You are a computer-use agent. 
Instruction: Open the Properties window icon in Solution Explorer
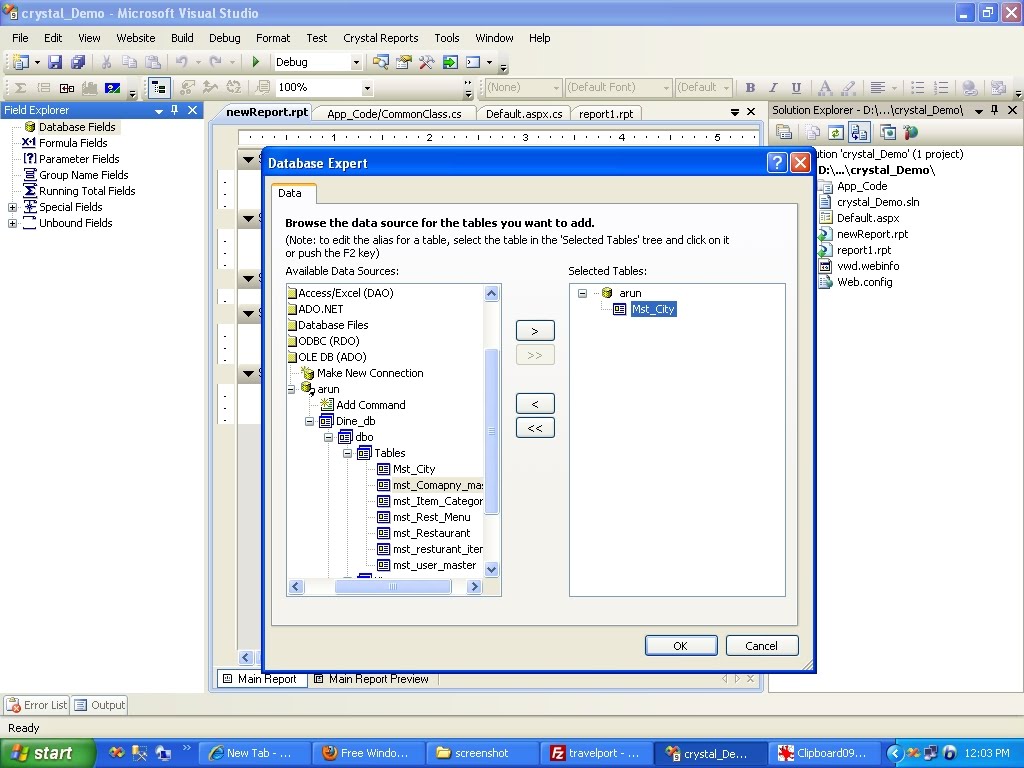[786, 131]
